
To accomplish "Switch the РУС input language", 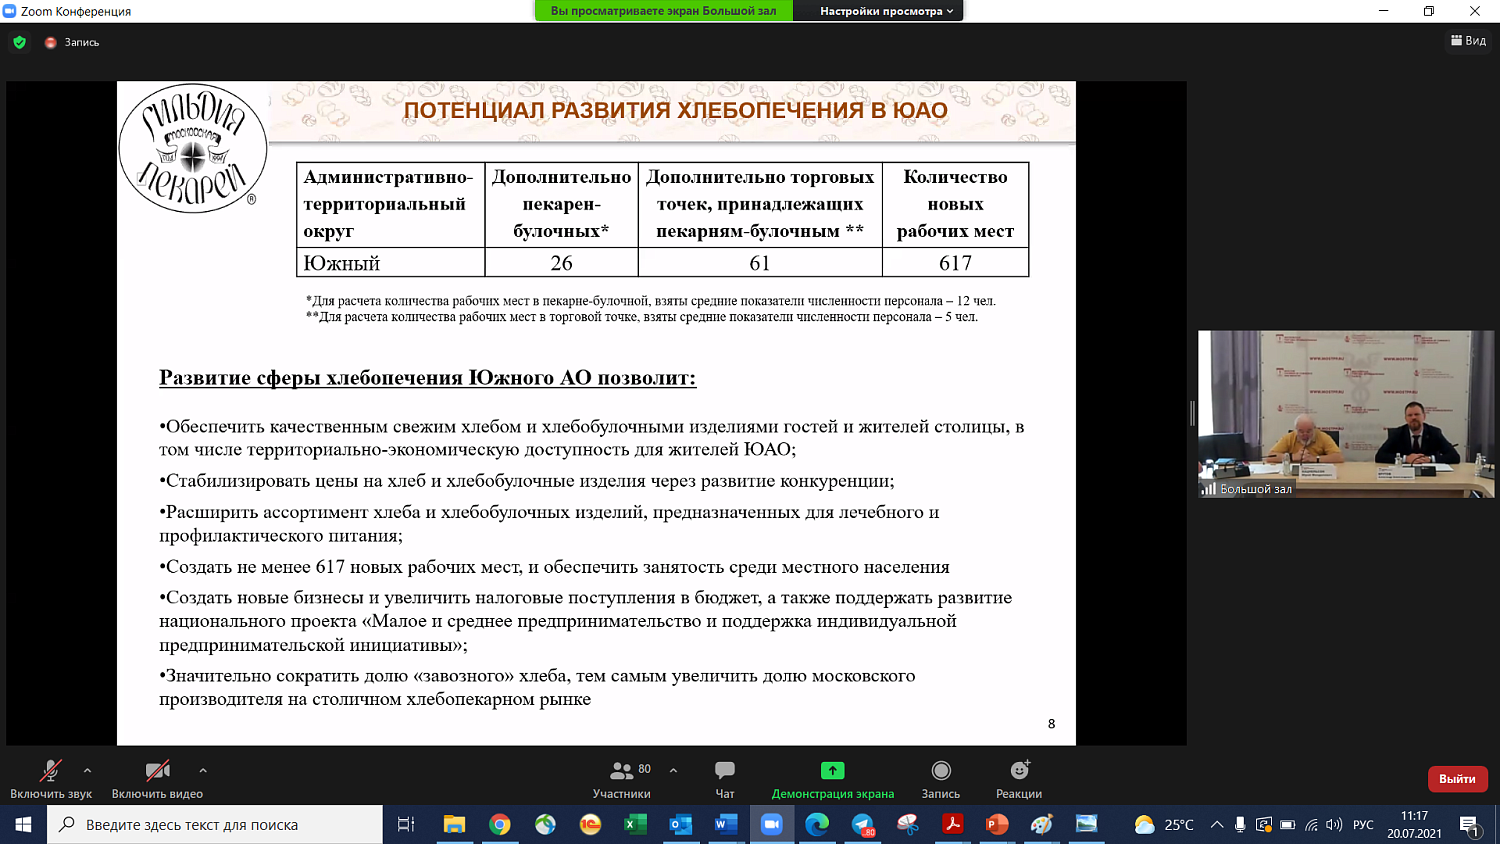I will [1363, 824].
